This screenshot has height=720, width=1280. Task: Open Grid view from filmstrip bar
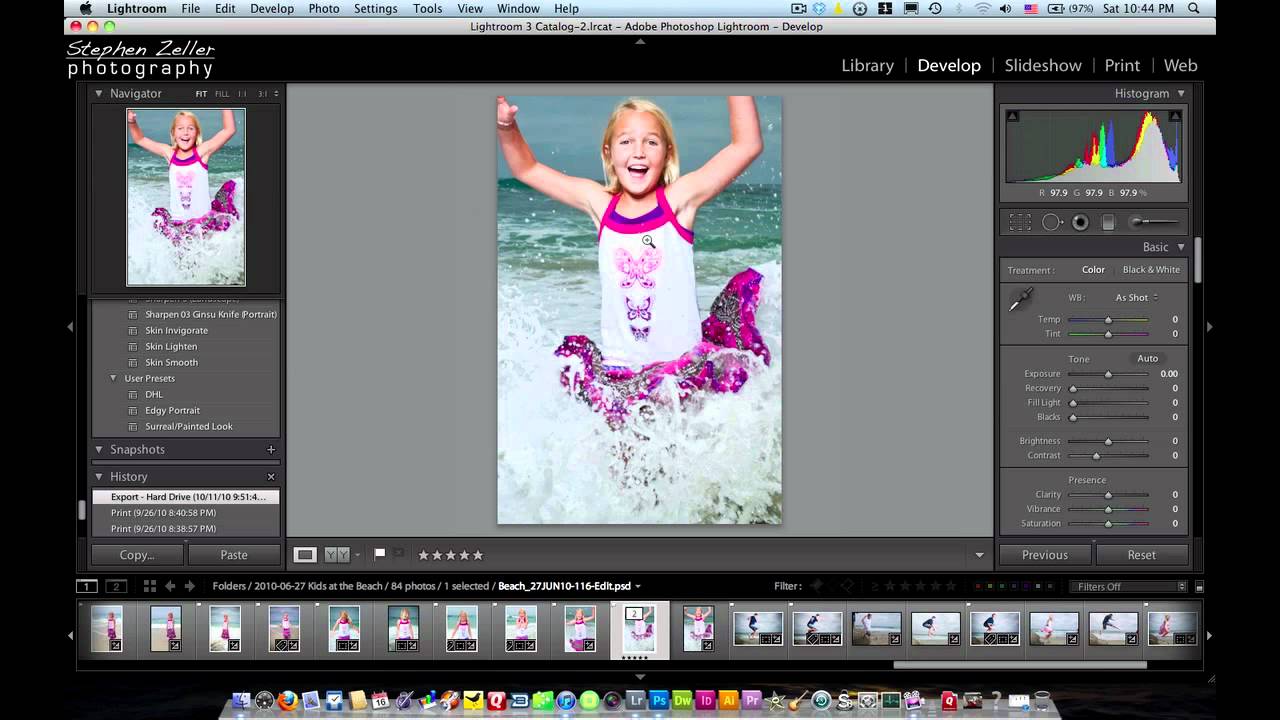[149, 587]
